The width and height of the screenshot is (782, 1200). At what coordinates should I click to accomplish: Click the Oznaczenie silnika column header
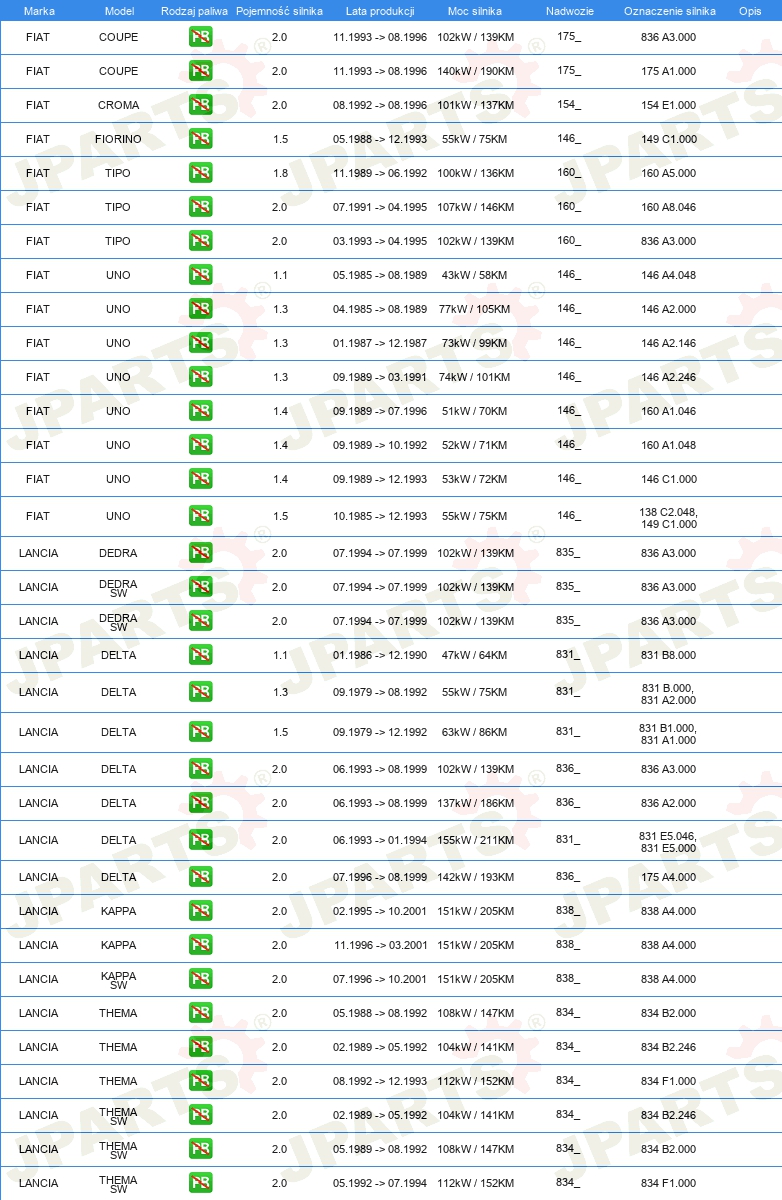(669, 11)
